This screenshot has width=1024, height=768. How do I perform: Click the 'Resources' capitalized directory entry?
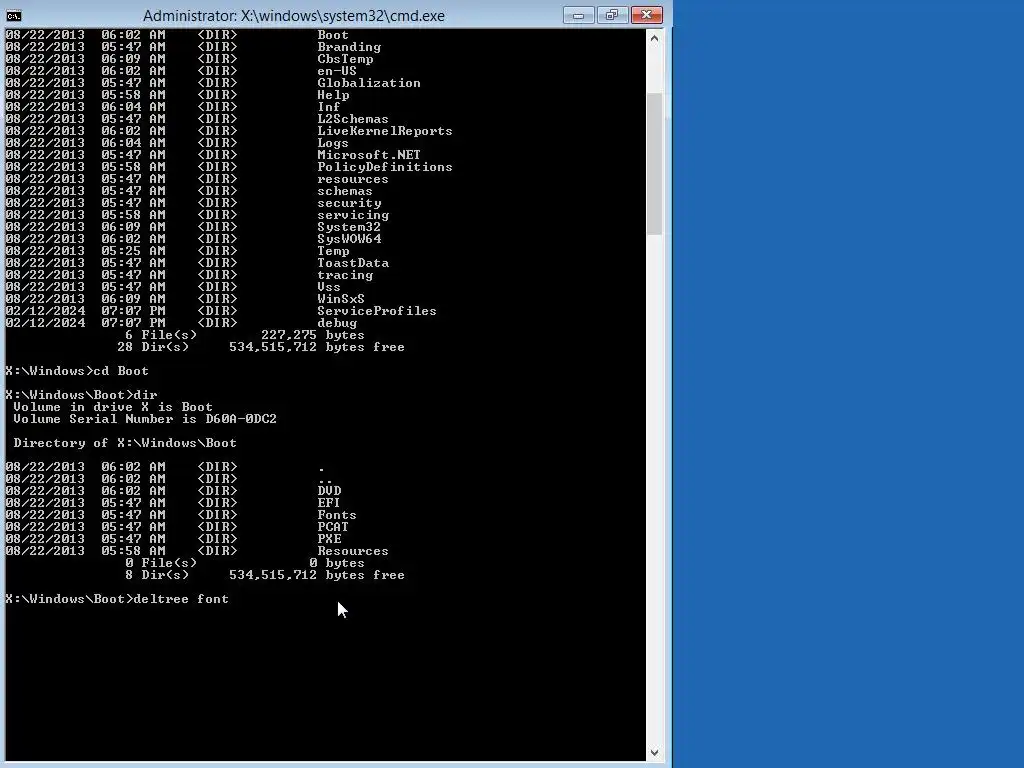(353, 551)
